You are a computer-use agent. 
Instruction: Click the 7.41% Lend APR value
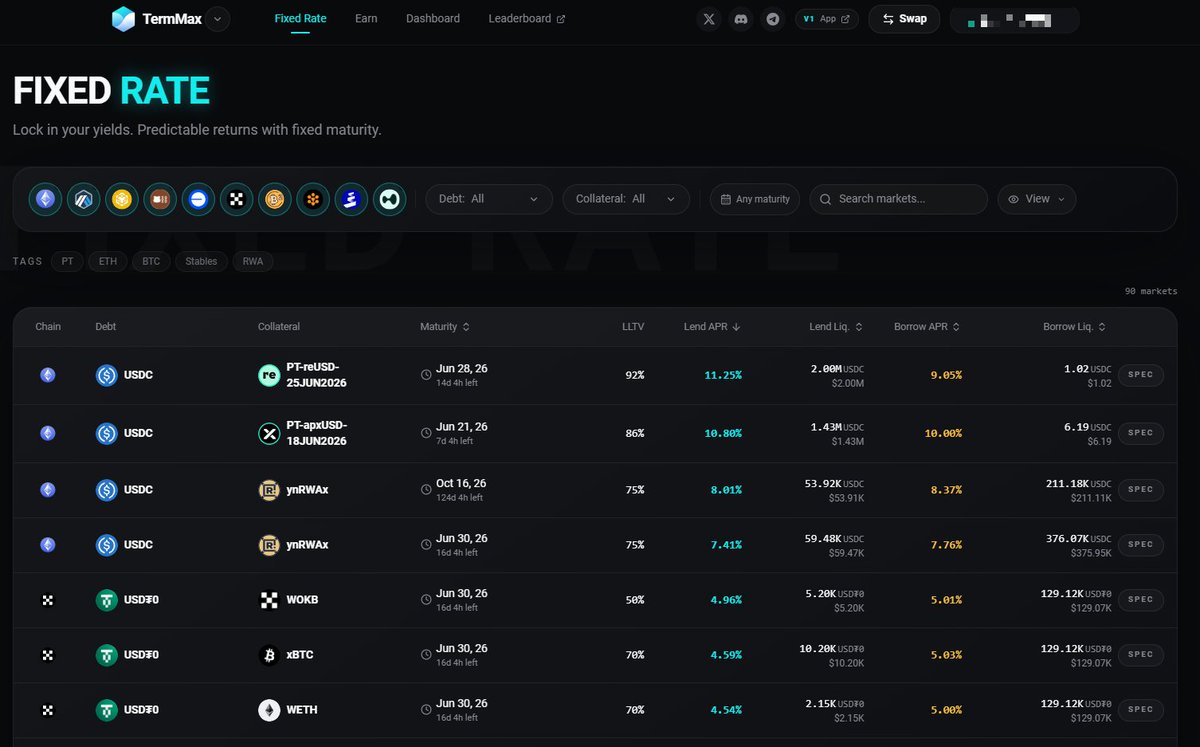[726, 545]
